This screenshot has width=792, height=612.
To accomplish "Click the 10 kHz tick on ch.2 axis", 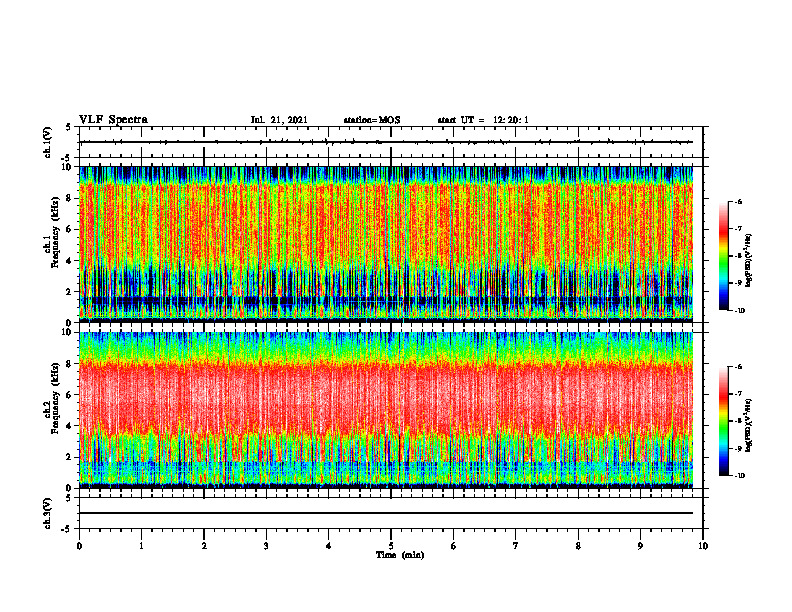I will pos(68,332).
